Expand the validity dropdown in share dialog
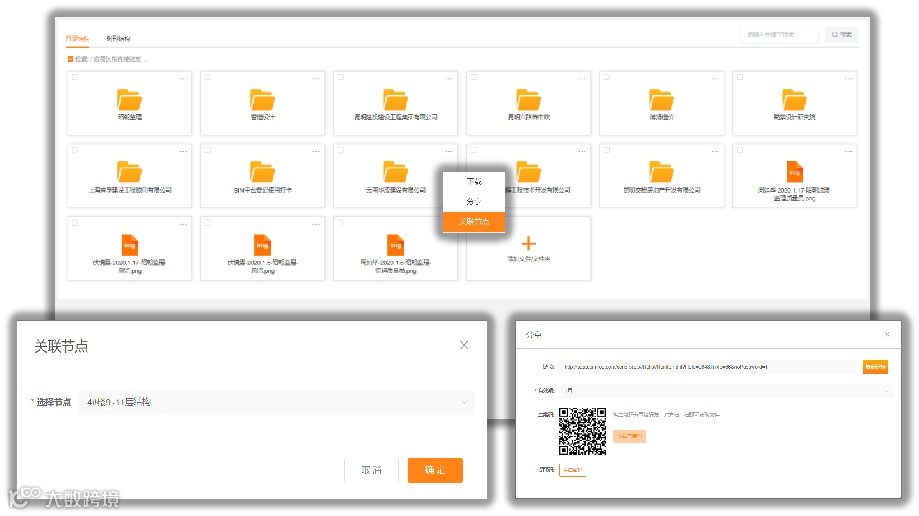 click(726, 391)
